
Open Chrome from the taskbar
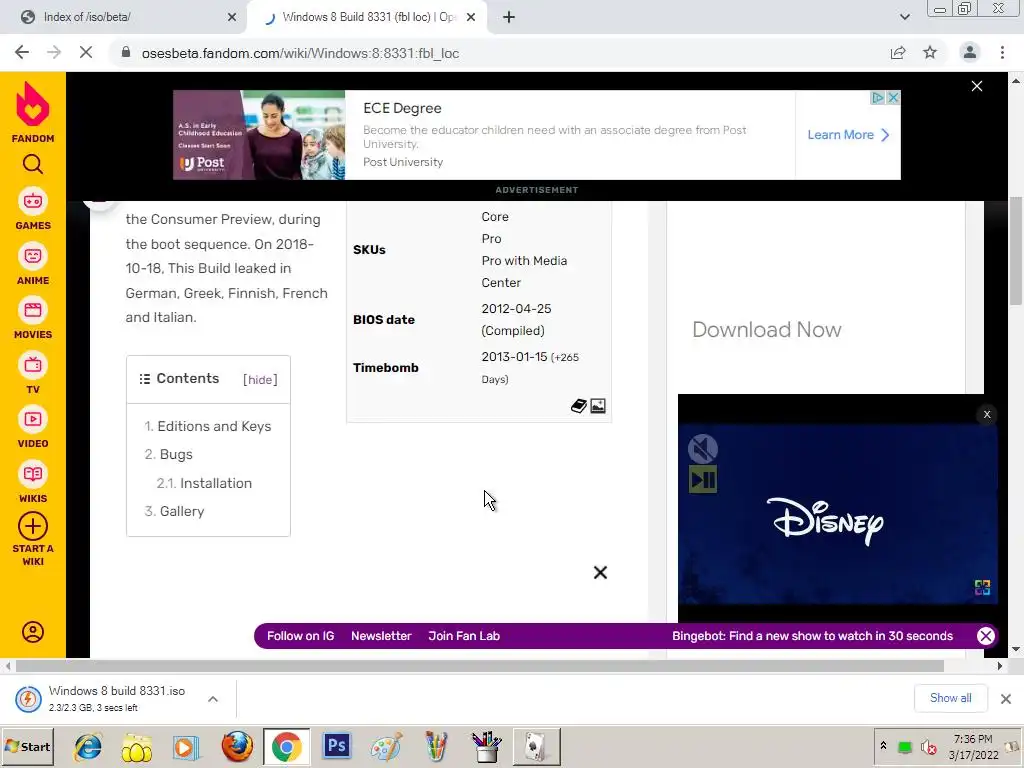[287, 746]
